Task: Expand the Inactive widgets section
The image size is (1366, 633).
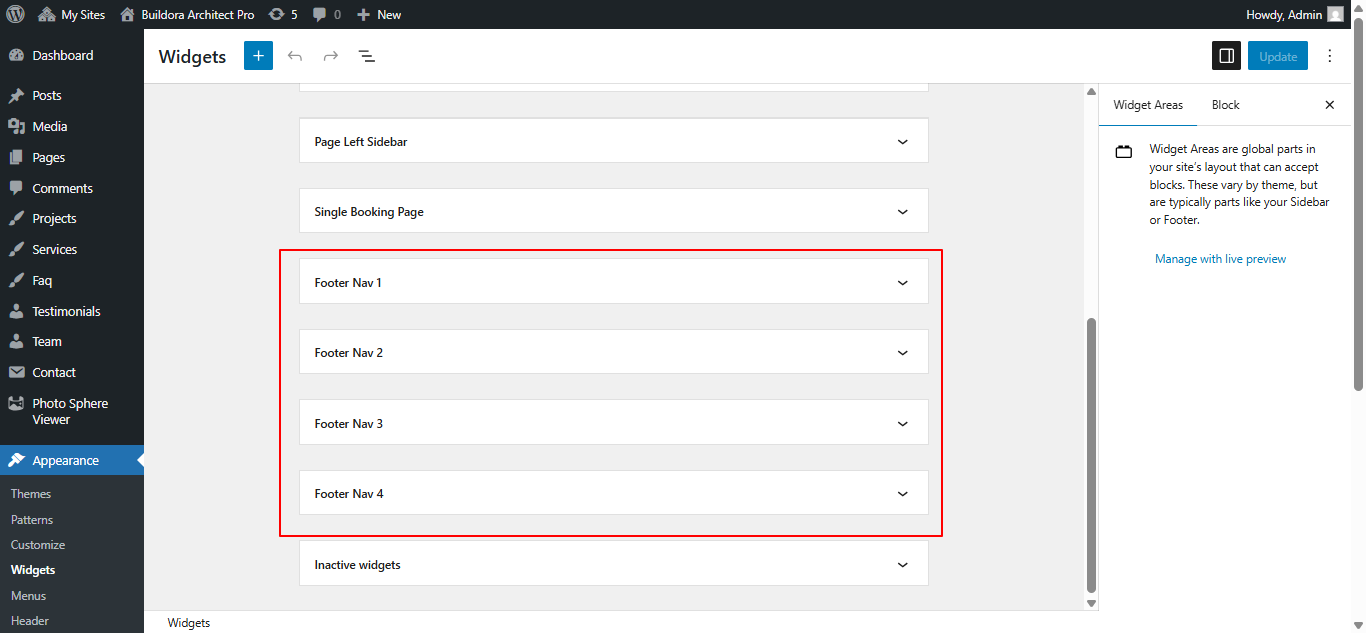Action: pos(613,564)
